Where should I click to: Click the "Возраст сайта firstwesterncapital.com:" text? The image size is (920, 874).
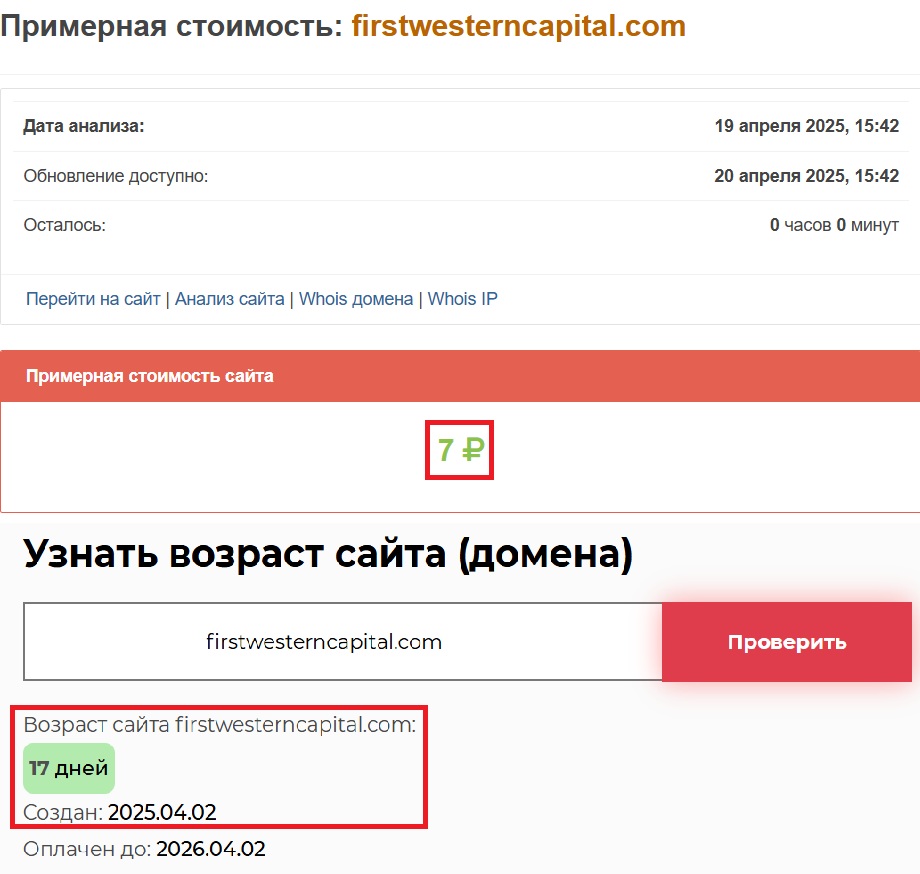tap(220, 725)
